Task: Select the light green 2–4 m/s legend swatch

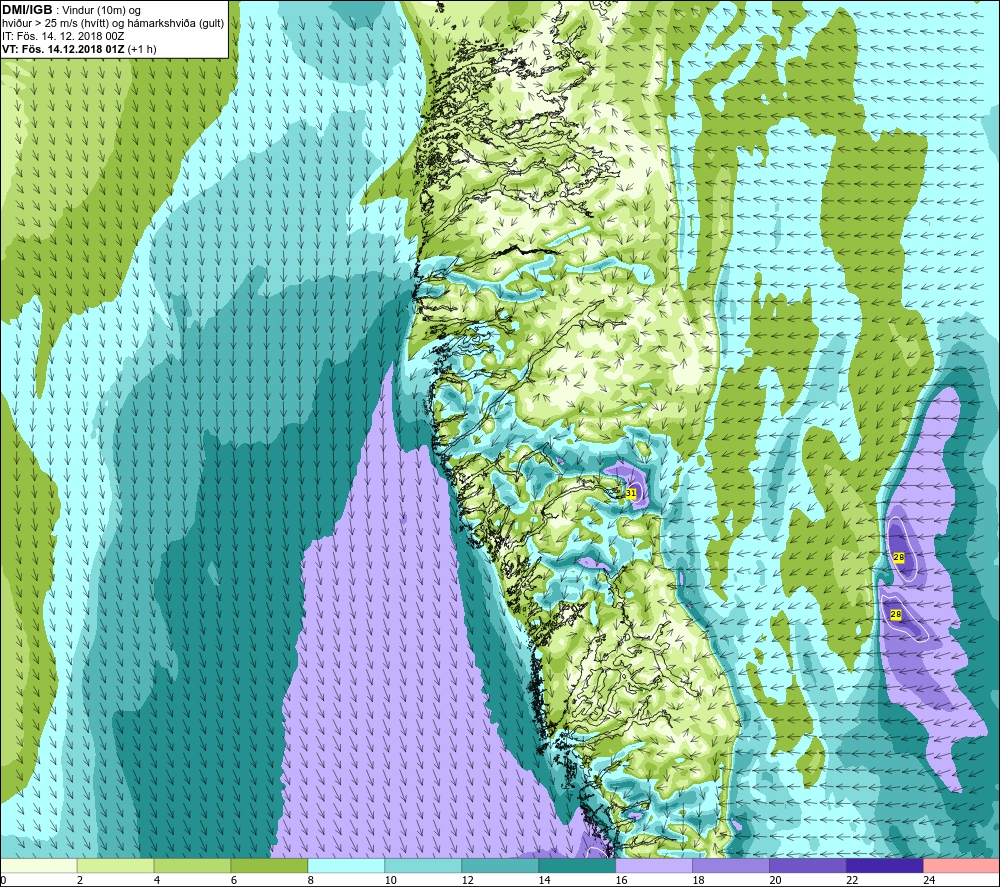Action: pyautogui.click(x=115, y=866)
